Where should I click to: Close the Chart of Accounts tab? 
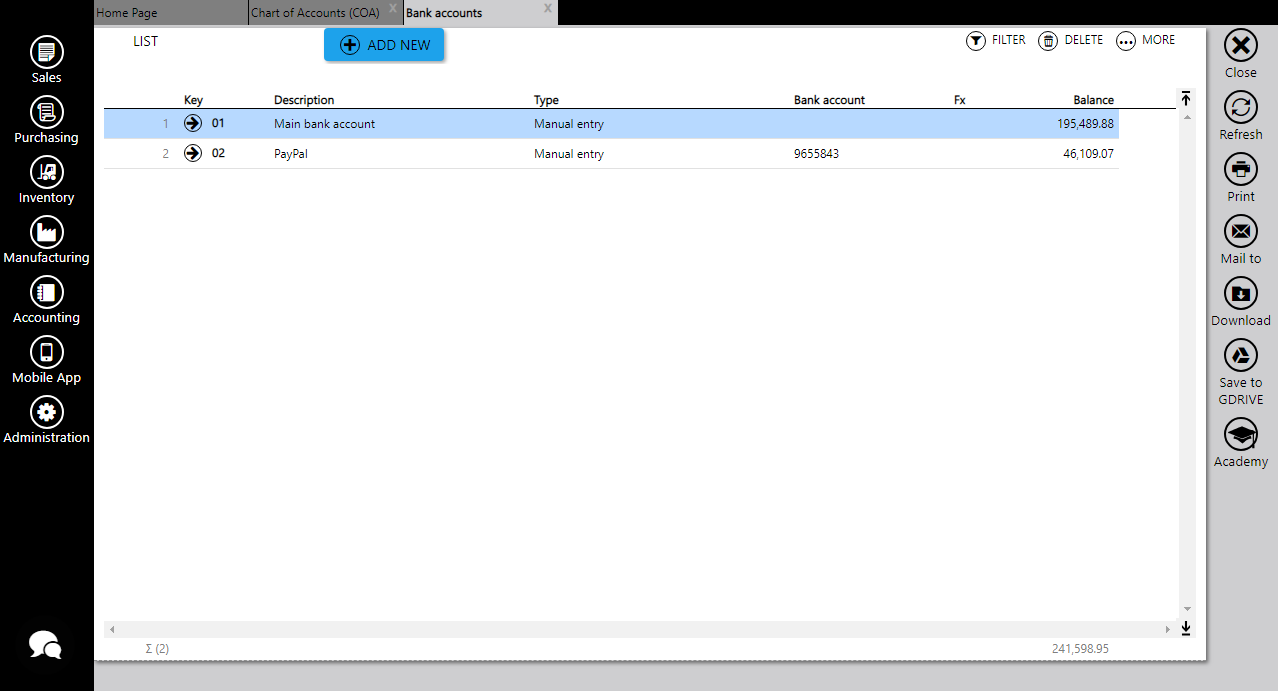[393, 8]
